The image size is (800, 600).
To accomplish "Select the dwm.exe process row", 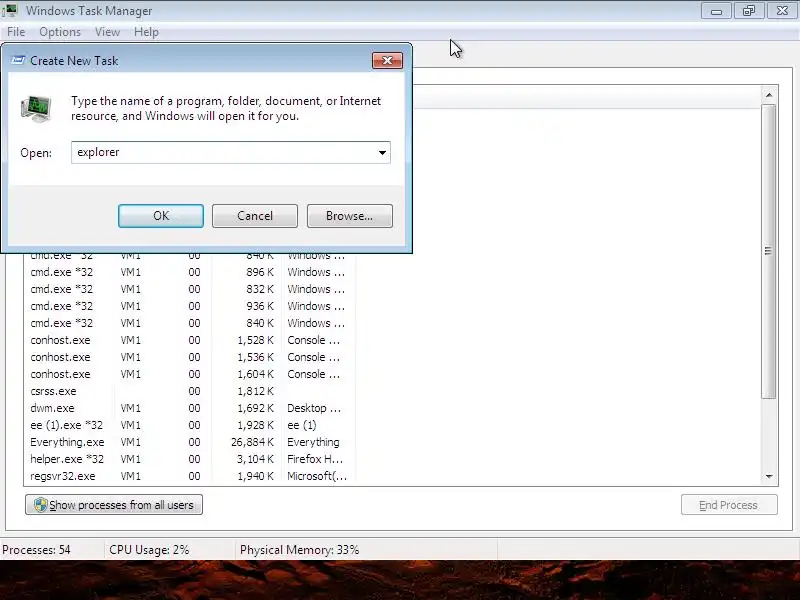I will tap(189, 408).
